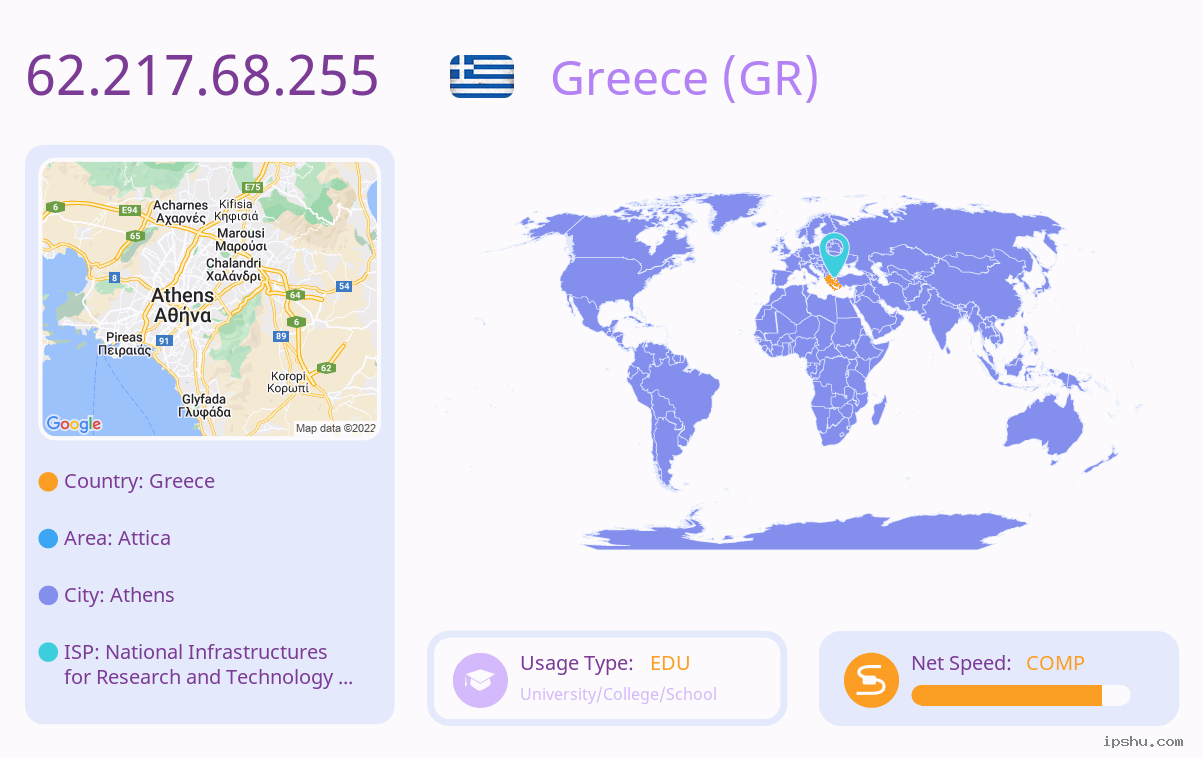The width and height of the screenshot is (1203, 758).
Task: Click the Greece flag icon
Action: click(482, 77)
